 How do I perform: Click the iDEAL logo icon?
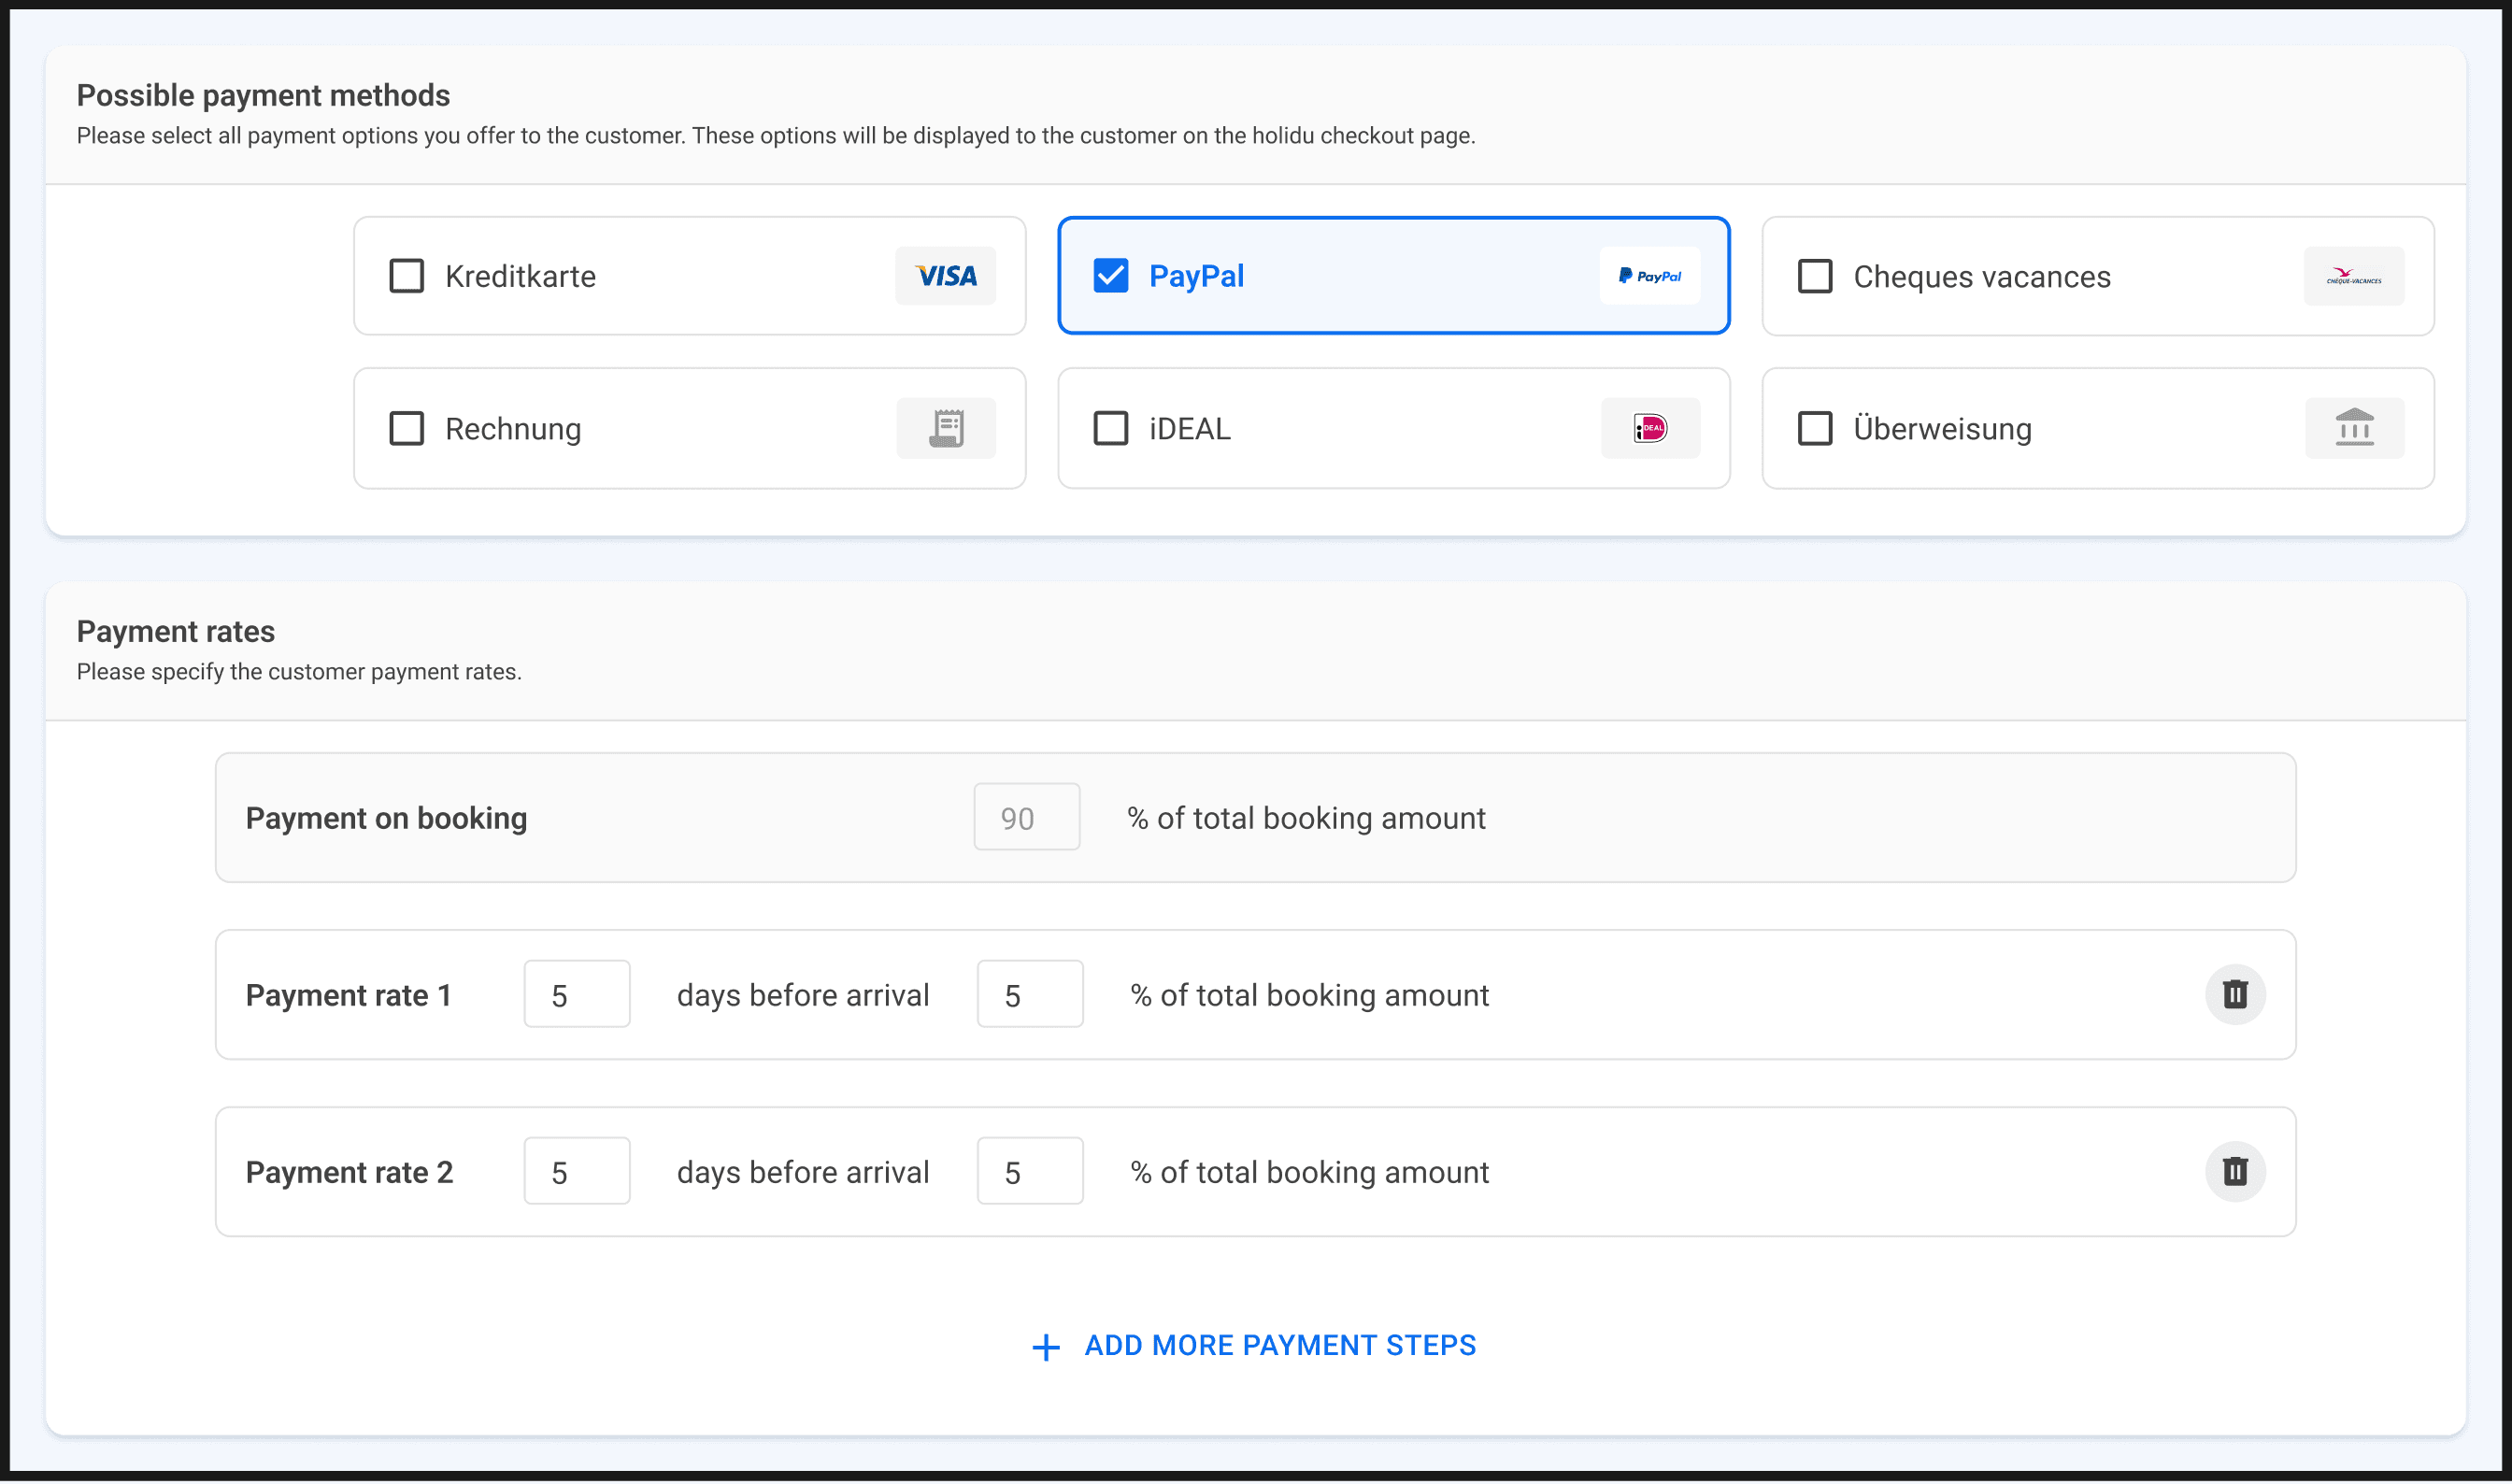[1649, 428]
